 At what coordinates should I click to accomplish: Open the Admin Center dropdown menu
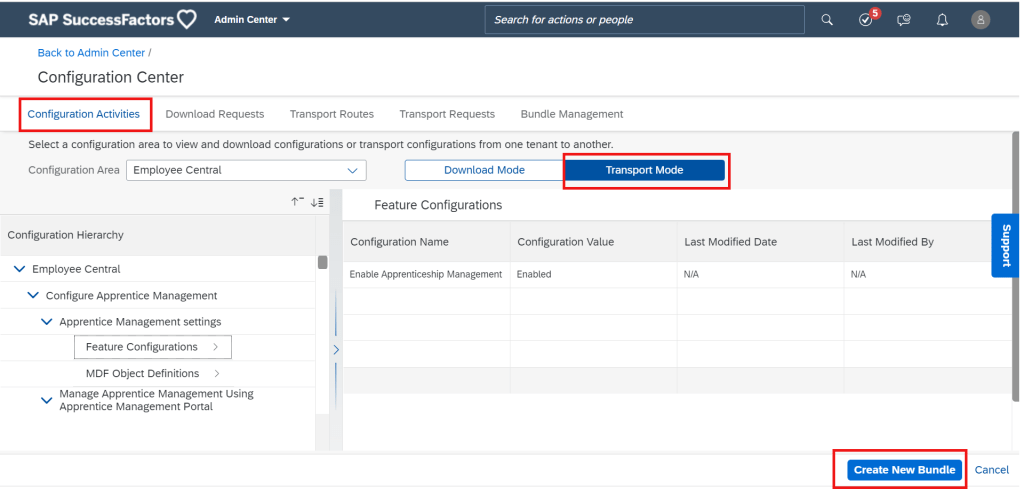pos(252,19)
